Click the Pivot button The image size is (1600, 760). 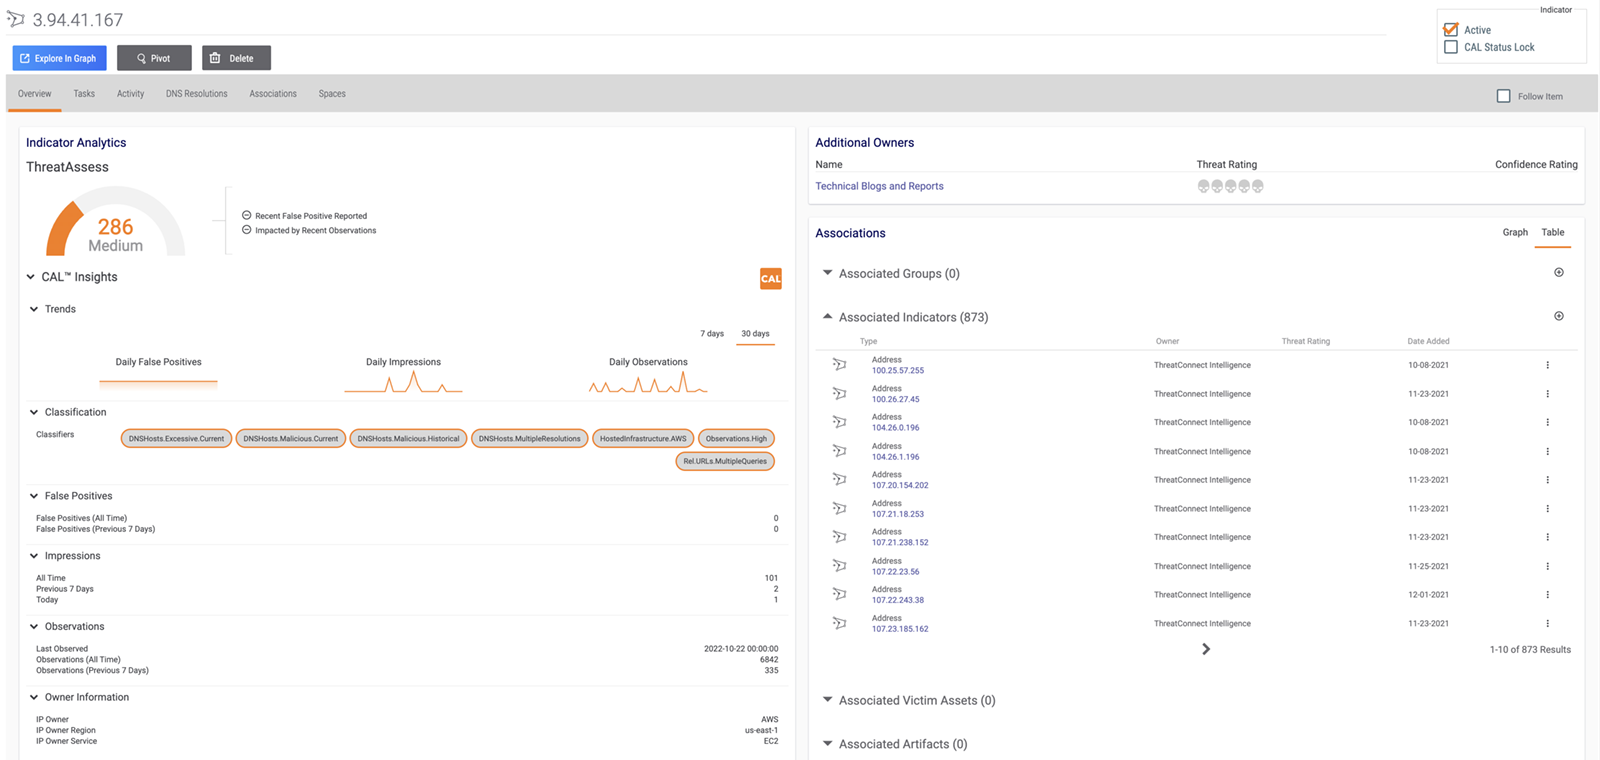[154, 58]
